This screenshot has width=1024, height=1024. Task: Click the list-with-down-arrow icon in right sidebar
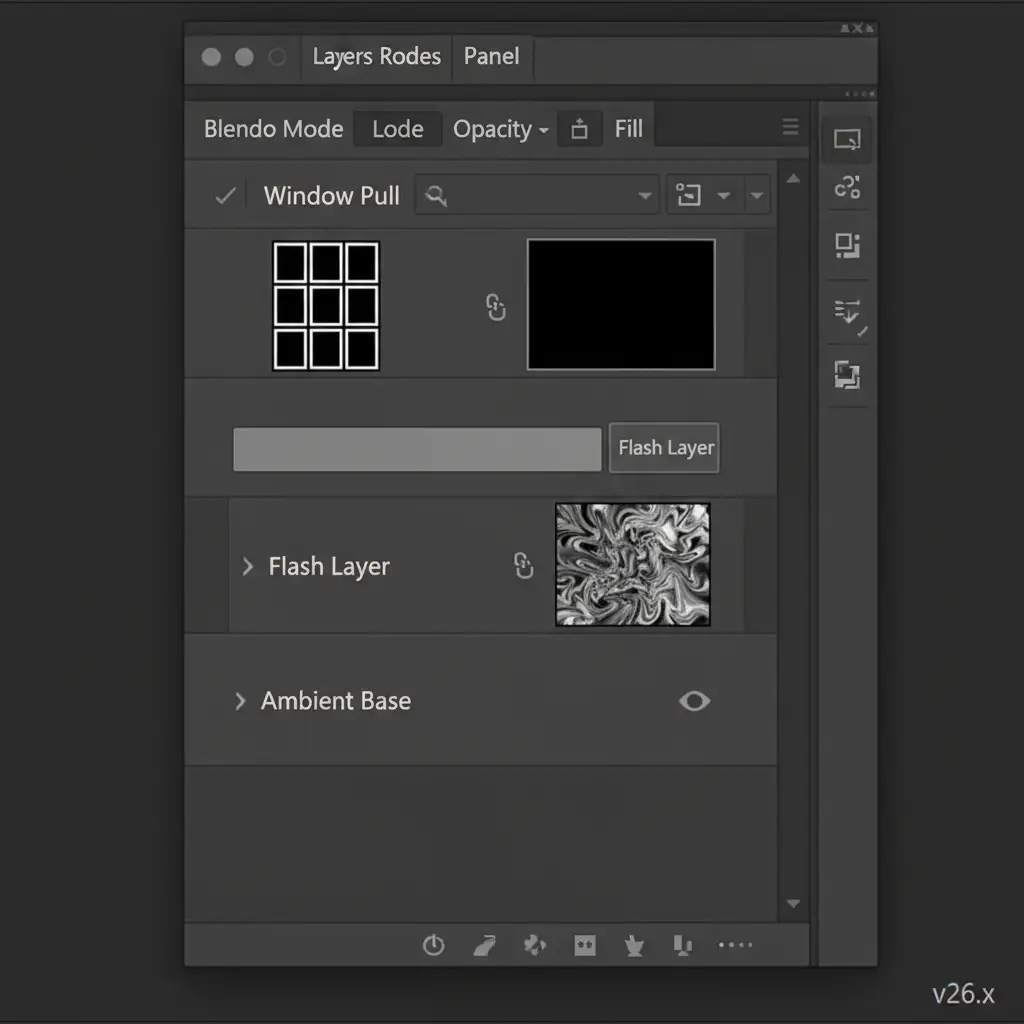(848, 313)
